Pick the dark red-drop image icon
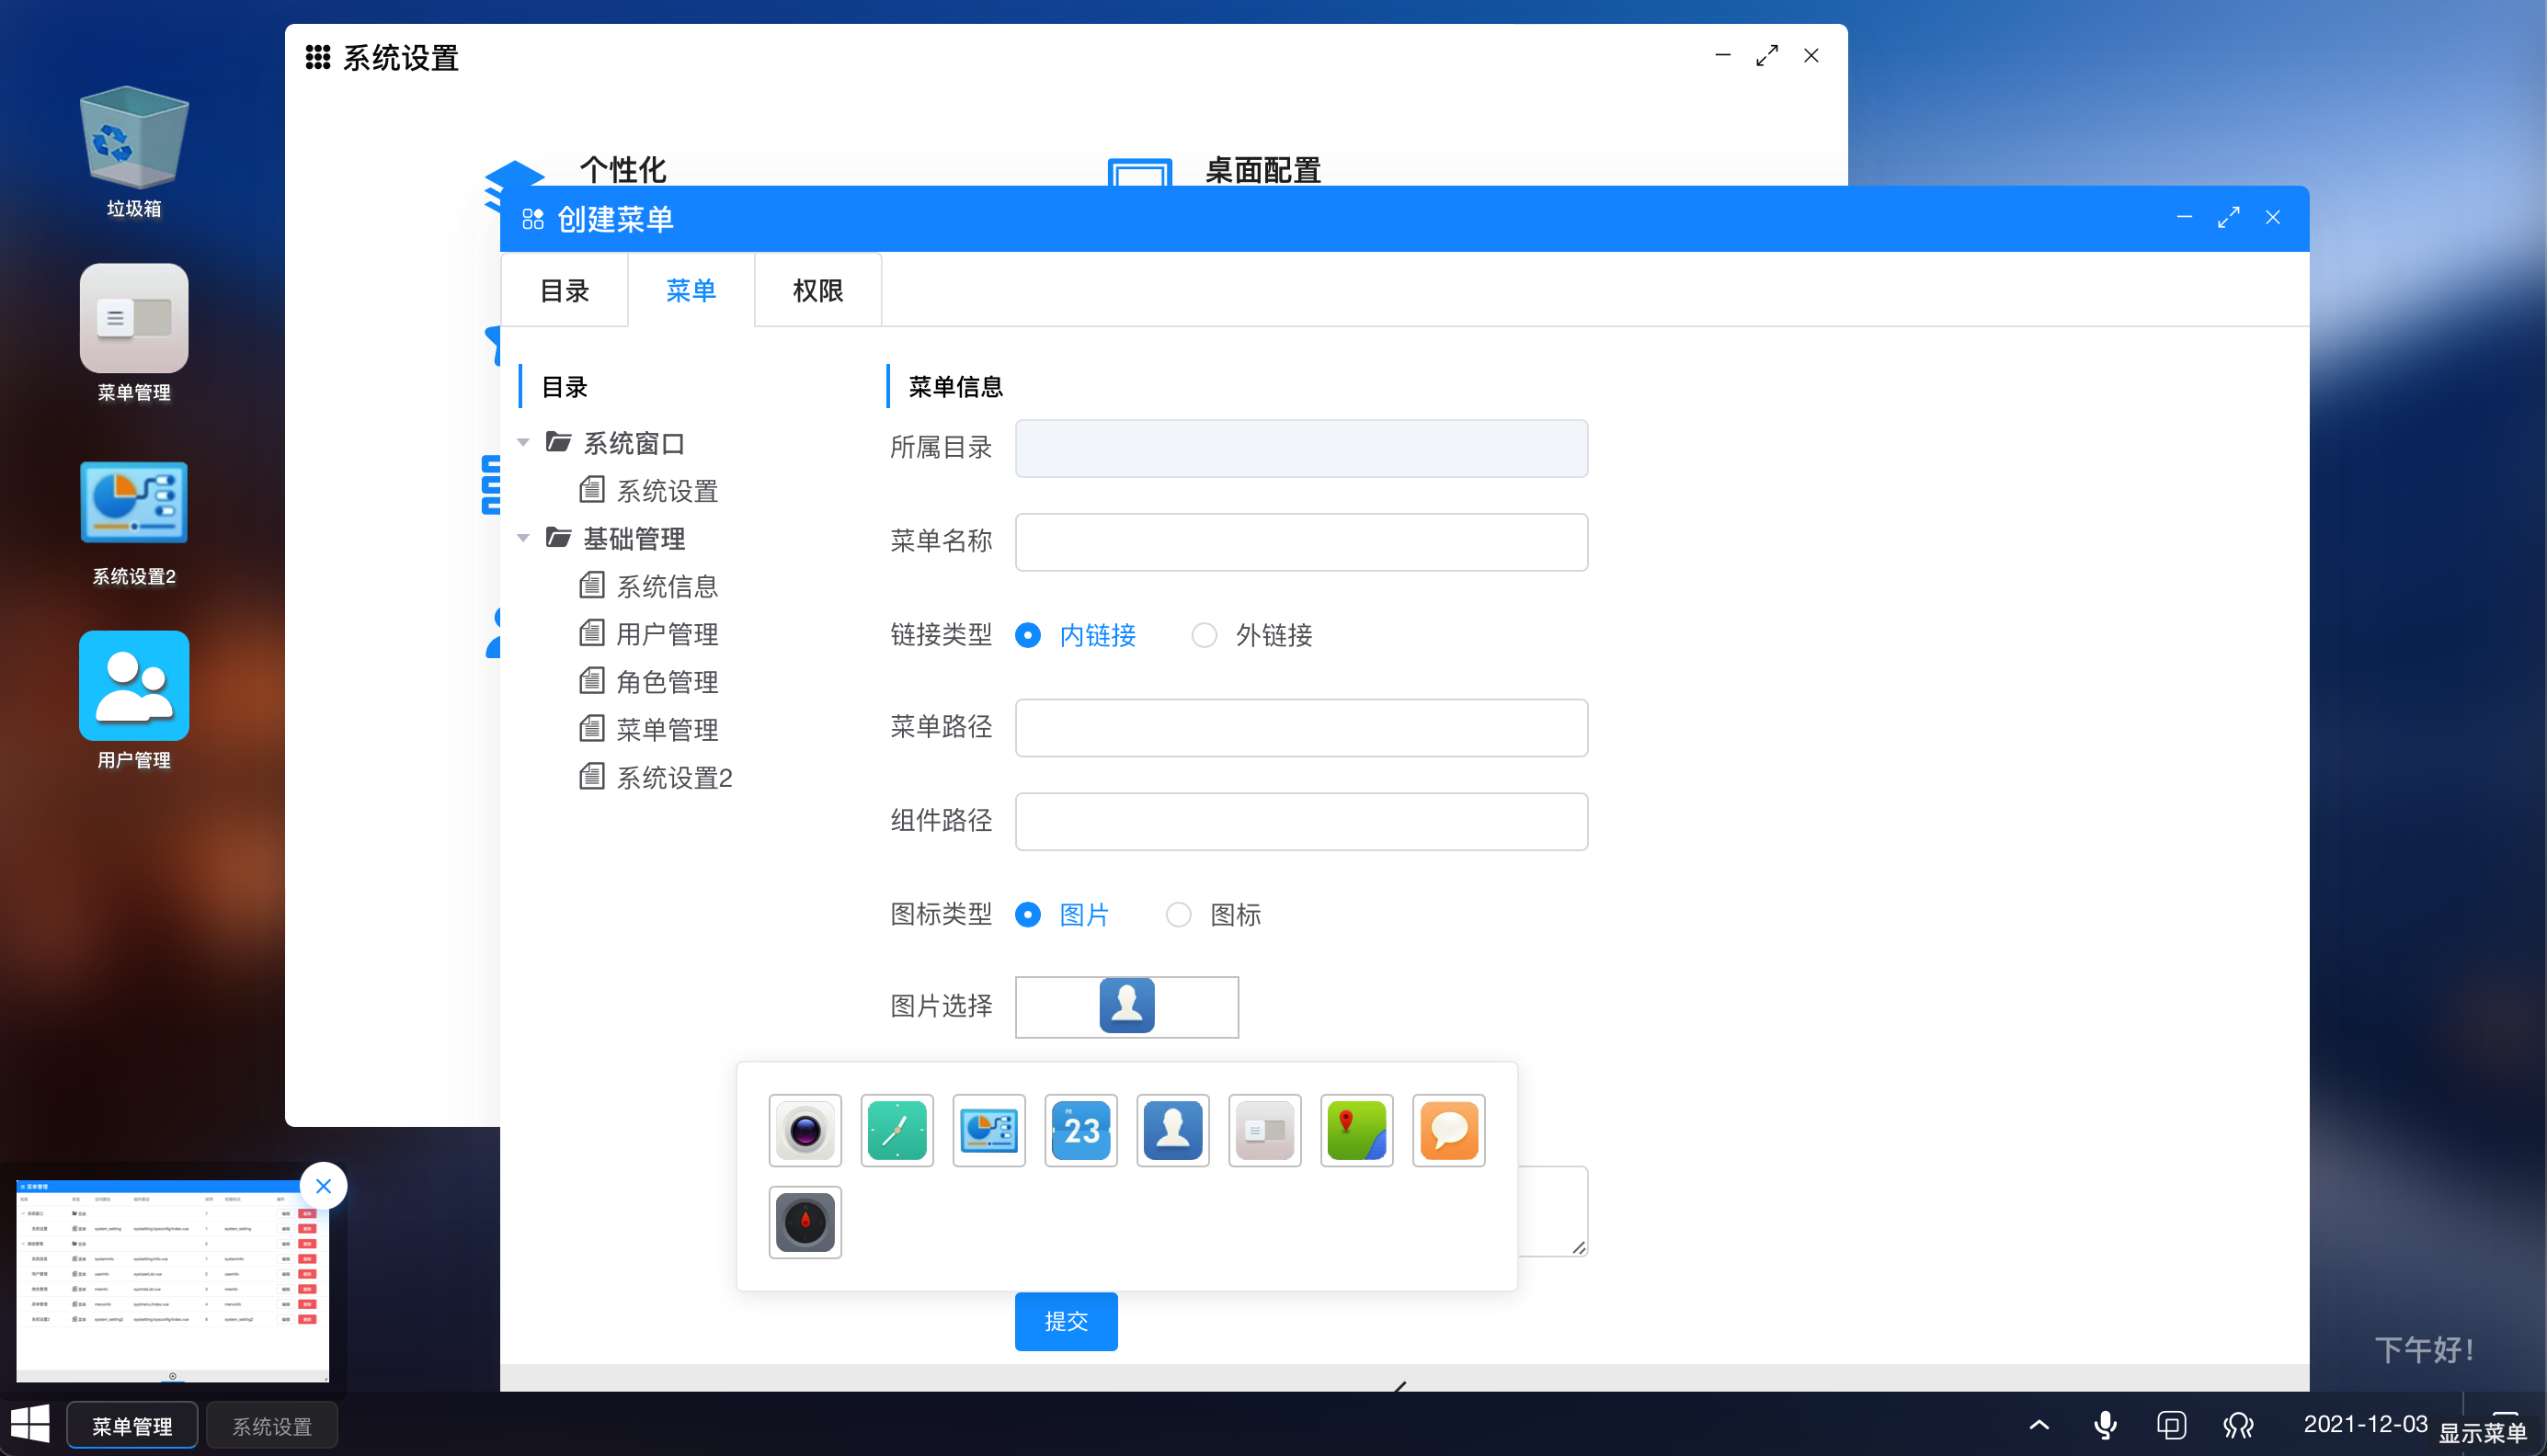The height and width of the screenshot is (1456, 2547). [x=805, y=1222]
